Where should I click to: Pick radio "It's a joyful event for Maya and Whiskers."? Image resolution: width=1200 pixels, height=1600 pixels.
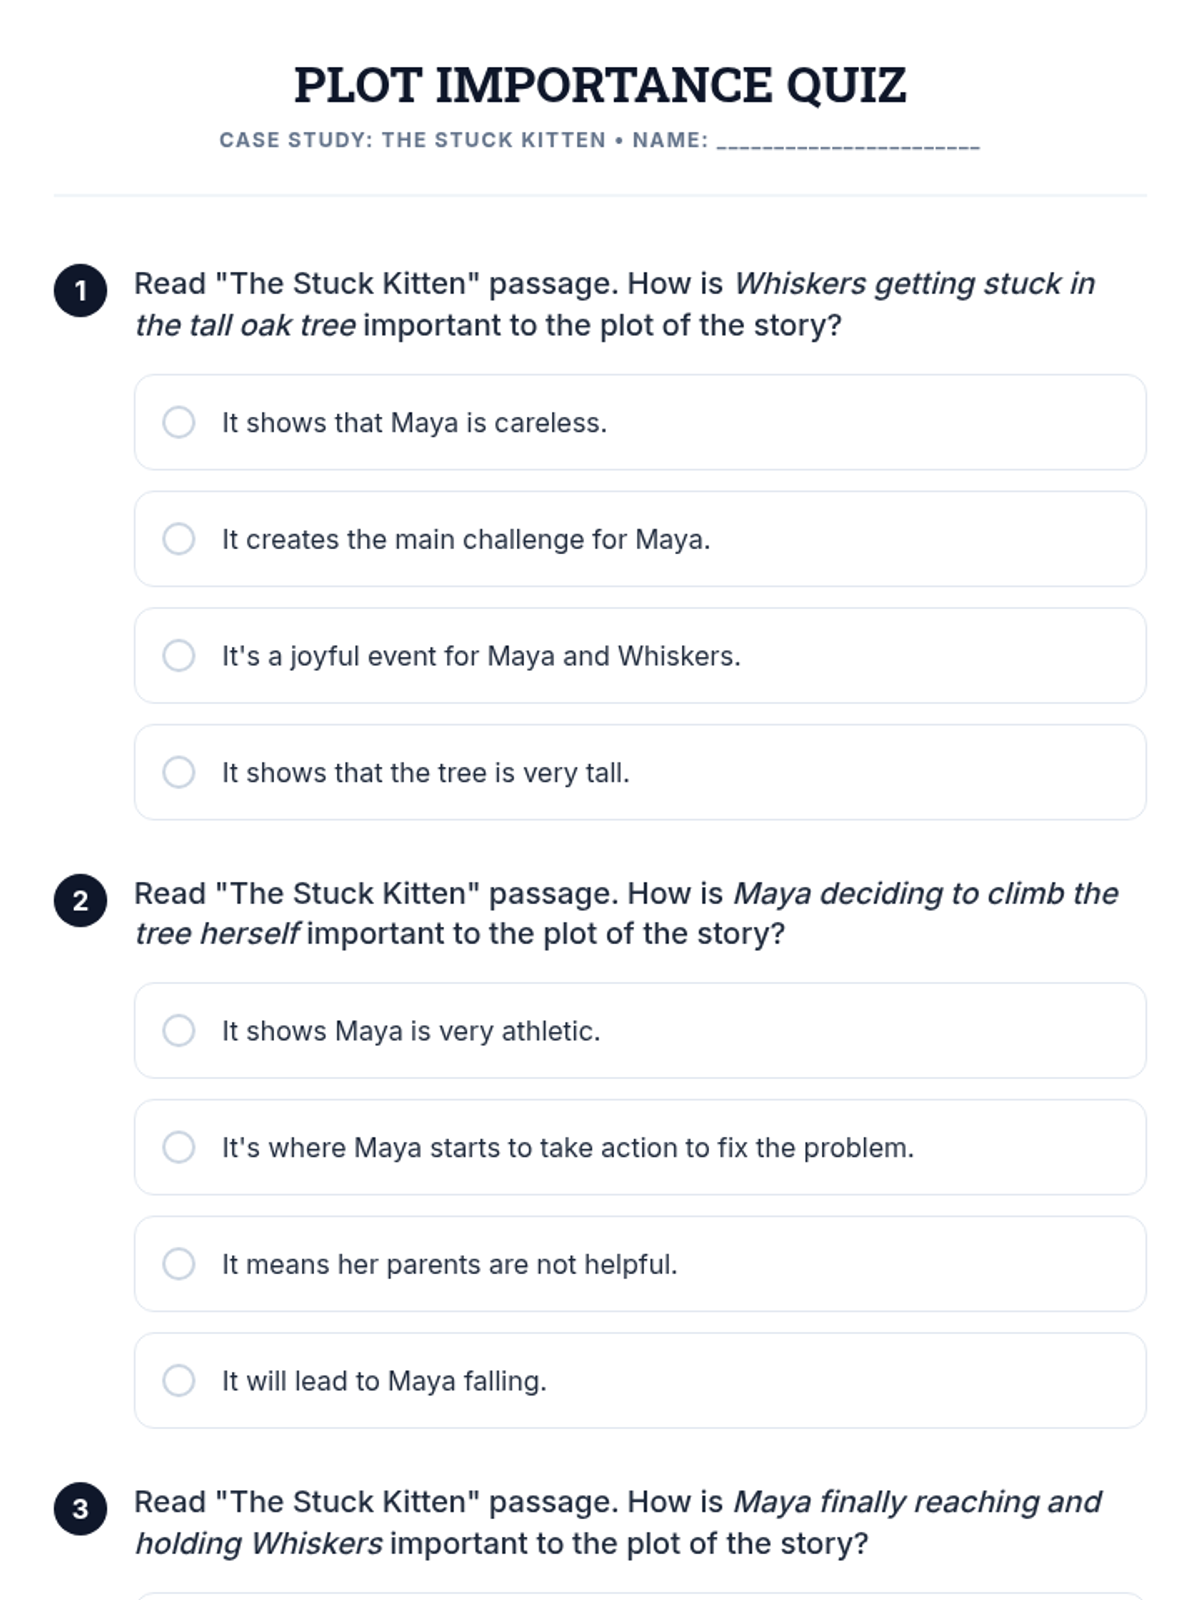(179, 656)
